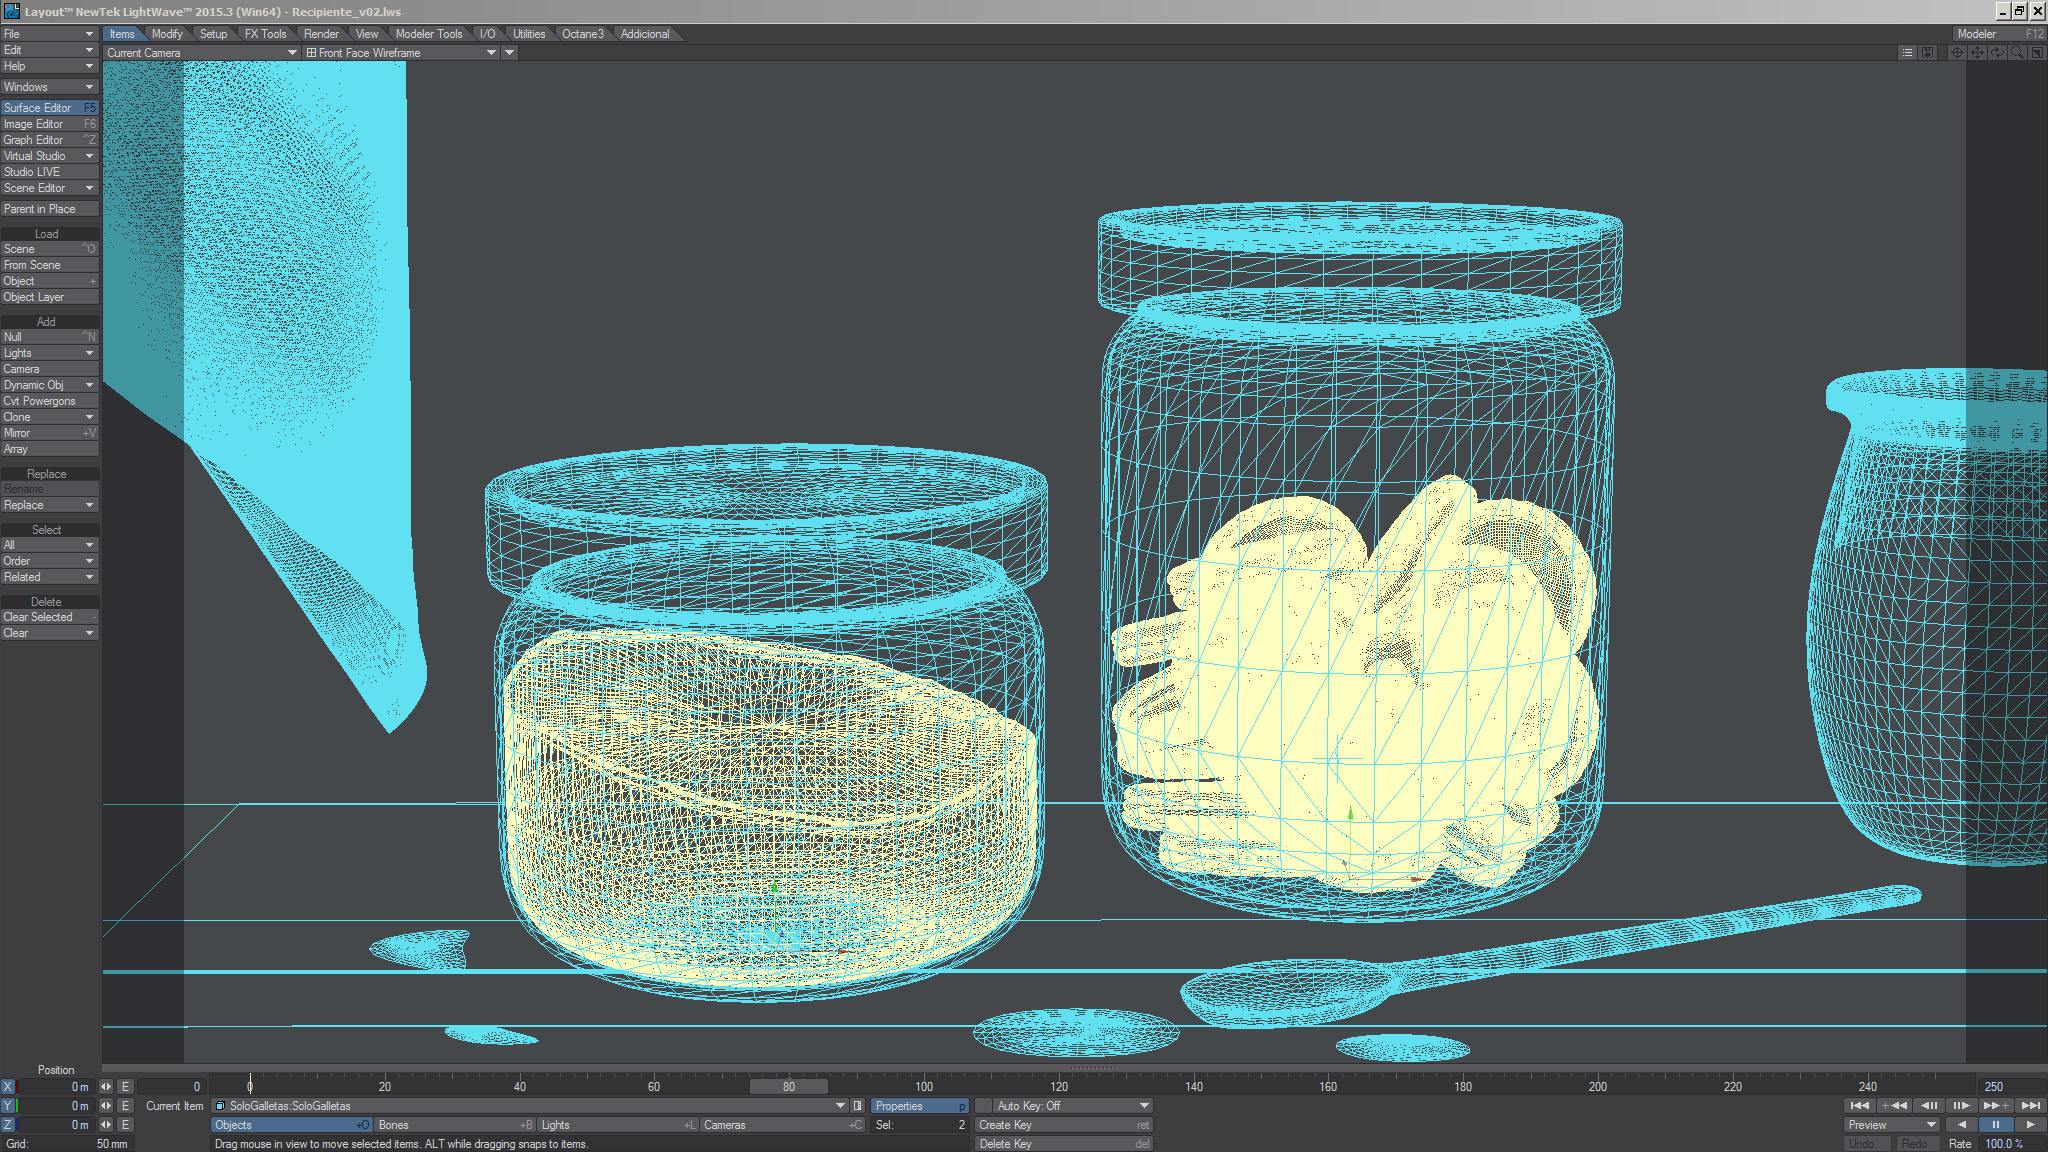This screenshot has width=2048, height=1152.
Task: Play the animation in reverse
Action: point(1962,1125)
